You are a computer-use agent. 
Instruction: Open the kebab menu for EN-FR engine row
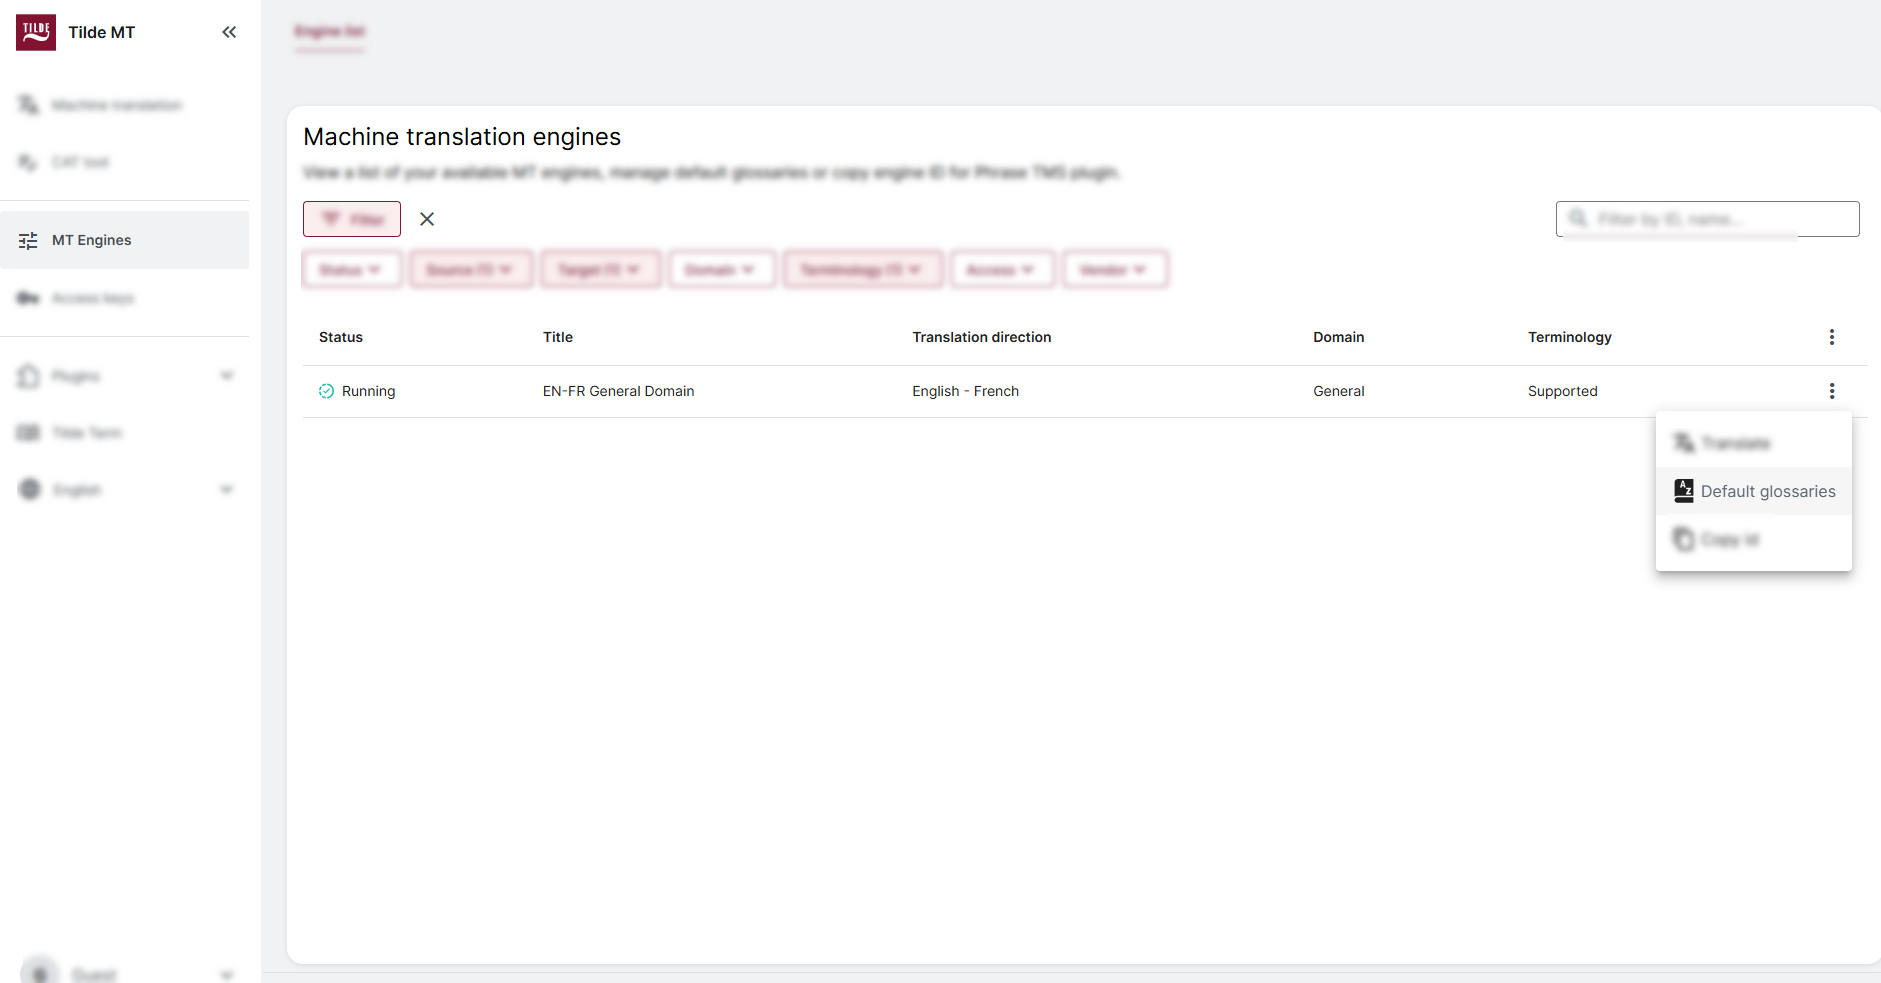(1832, 391)
